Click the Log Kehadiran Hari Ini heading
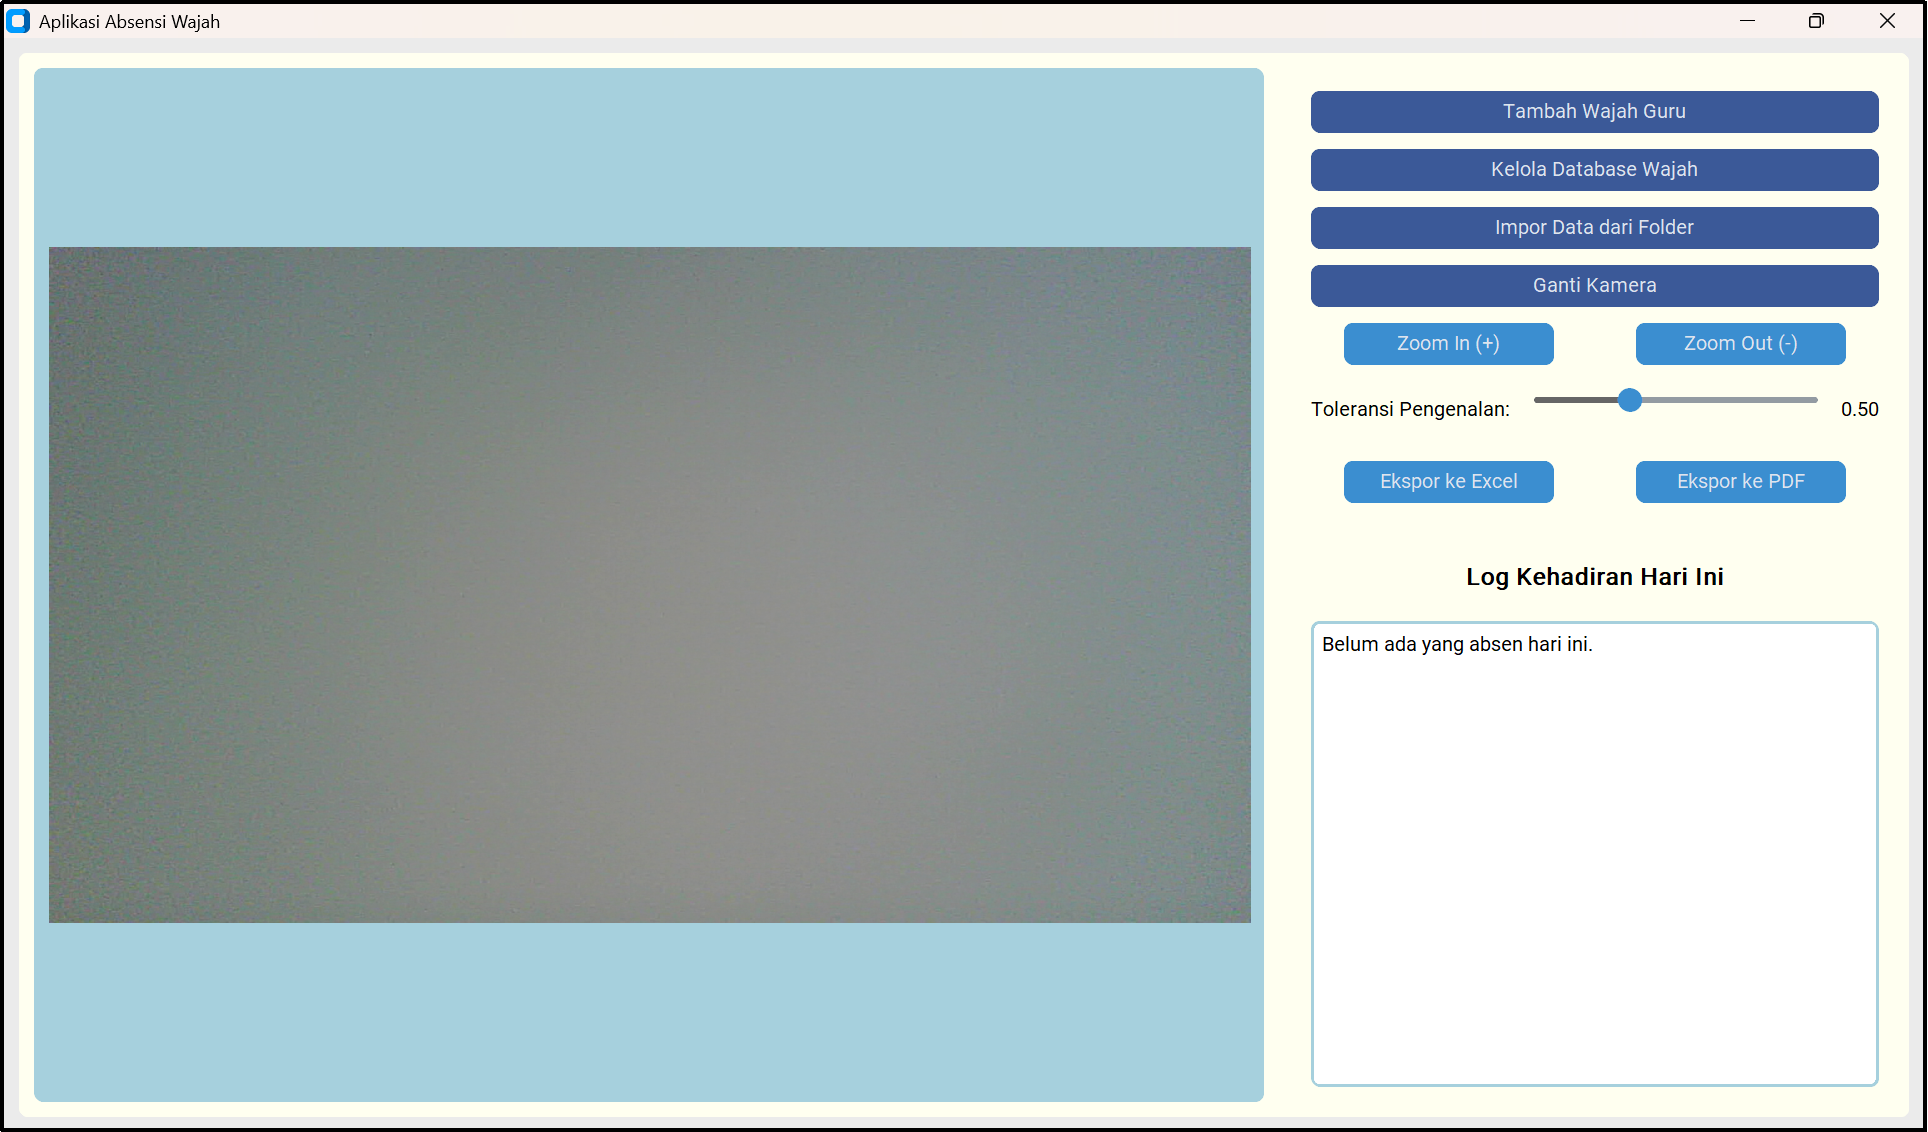 1594,577
